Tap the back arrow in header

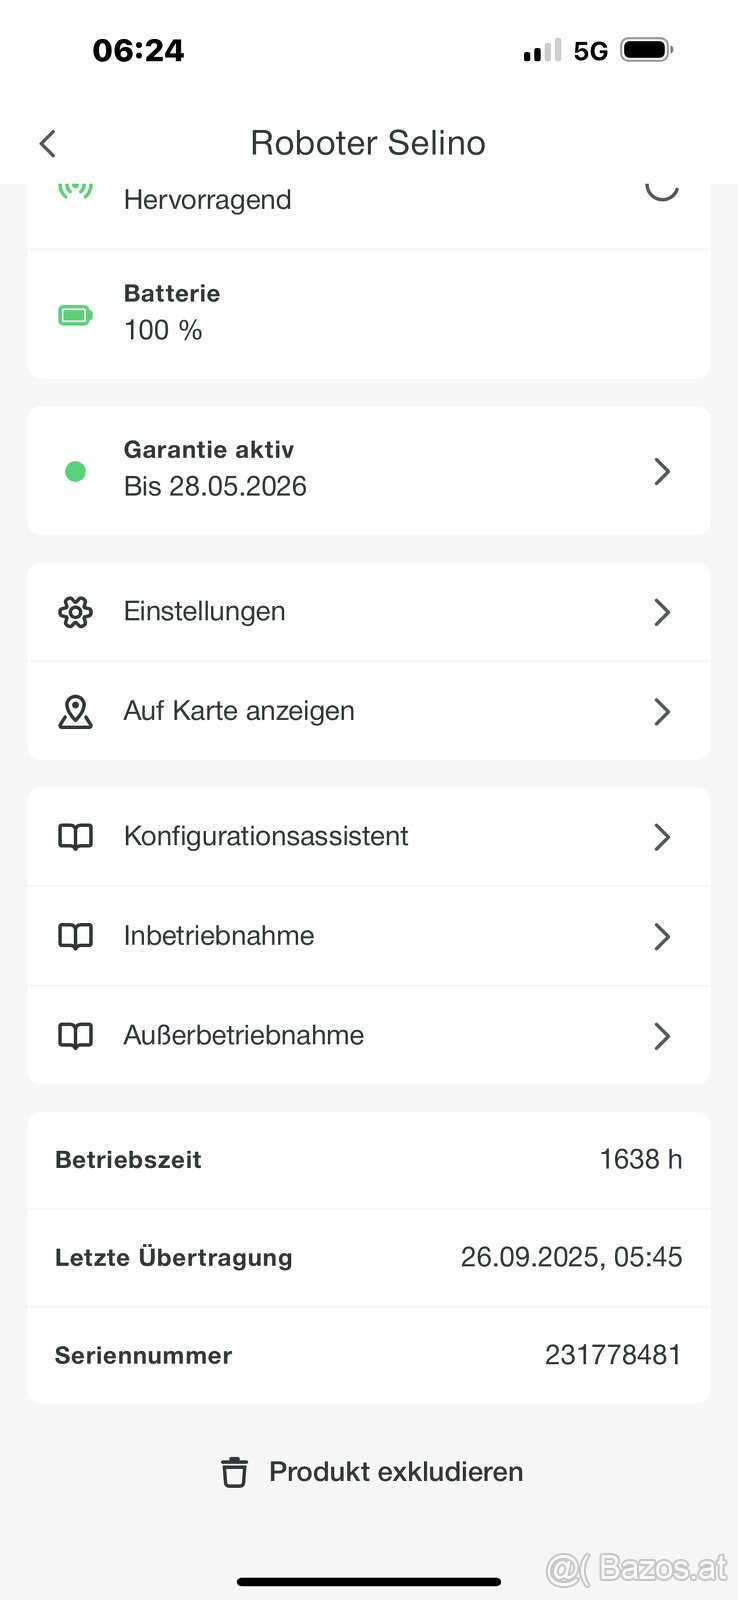(47, 144)
